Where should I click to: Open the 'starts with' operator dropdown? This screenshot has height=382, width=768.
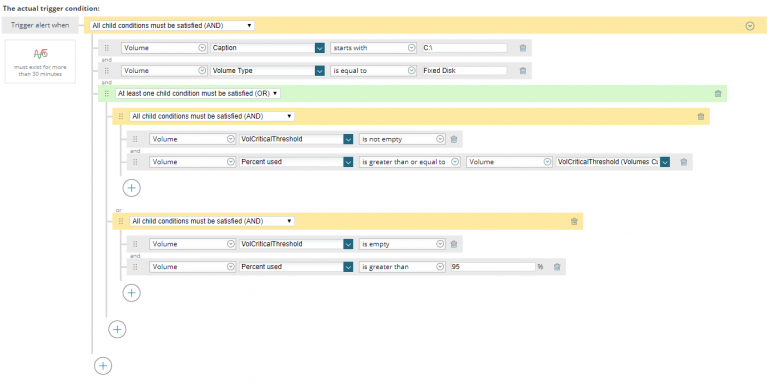point(374,48)
